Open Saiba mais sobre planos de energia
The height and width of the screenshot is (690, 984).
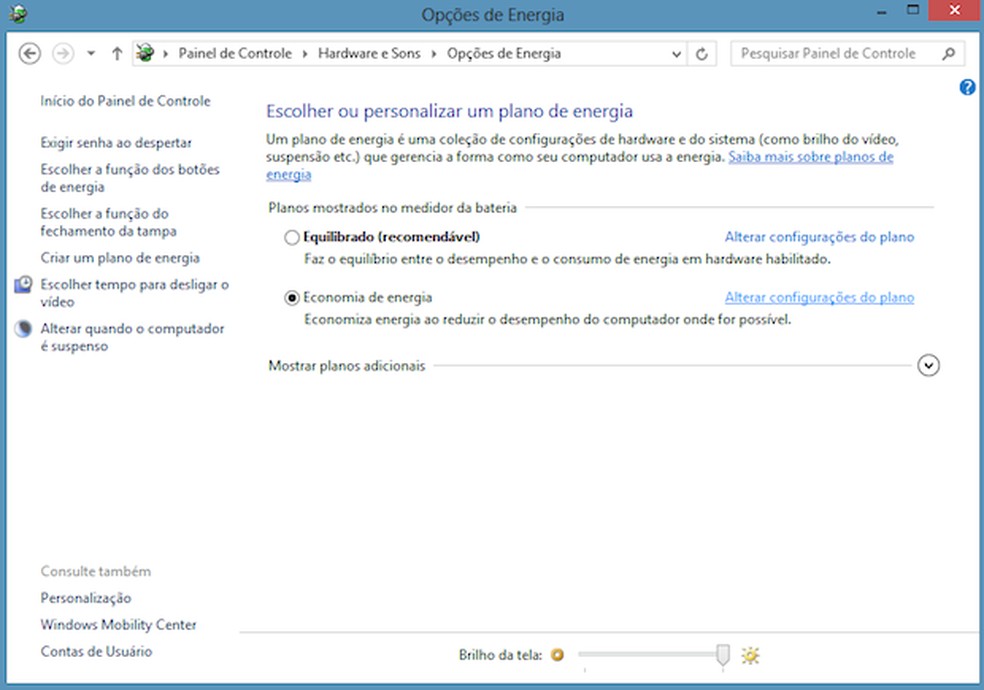pyautogui.click(x=810, y=157)
